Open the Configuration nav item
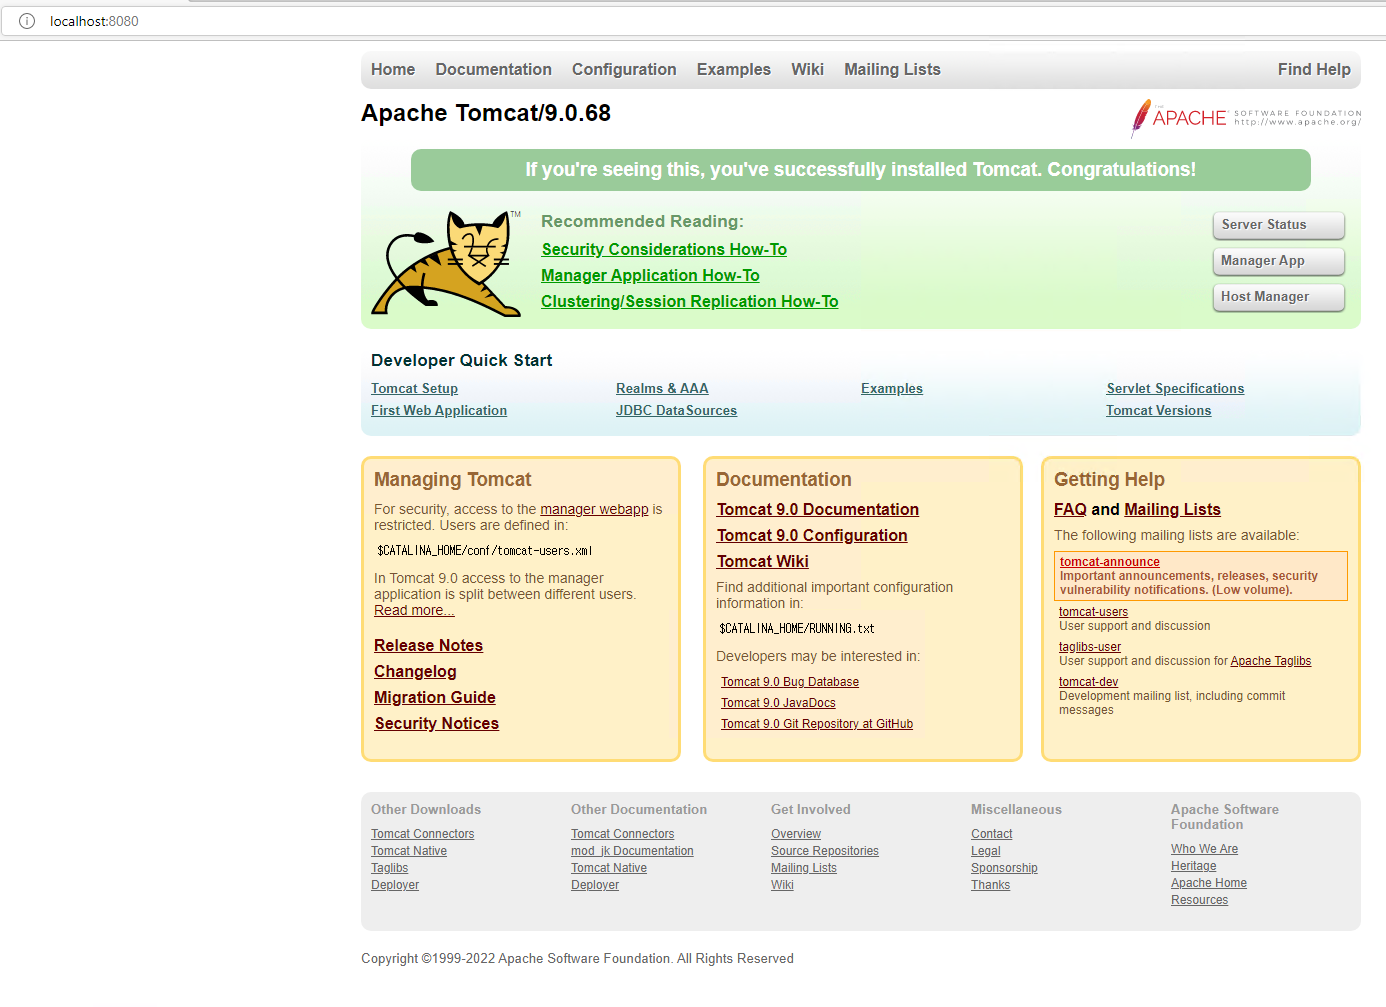Image resolution: width=1386 pixels, height=1007 pixels. click(x=624, y=69)
